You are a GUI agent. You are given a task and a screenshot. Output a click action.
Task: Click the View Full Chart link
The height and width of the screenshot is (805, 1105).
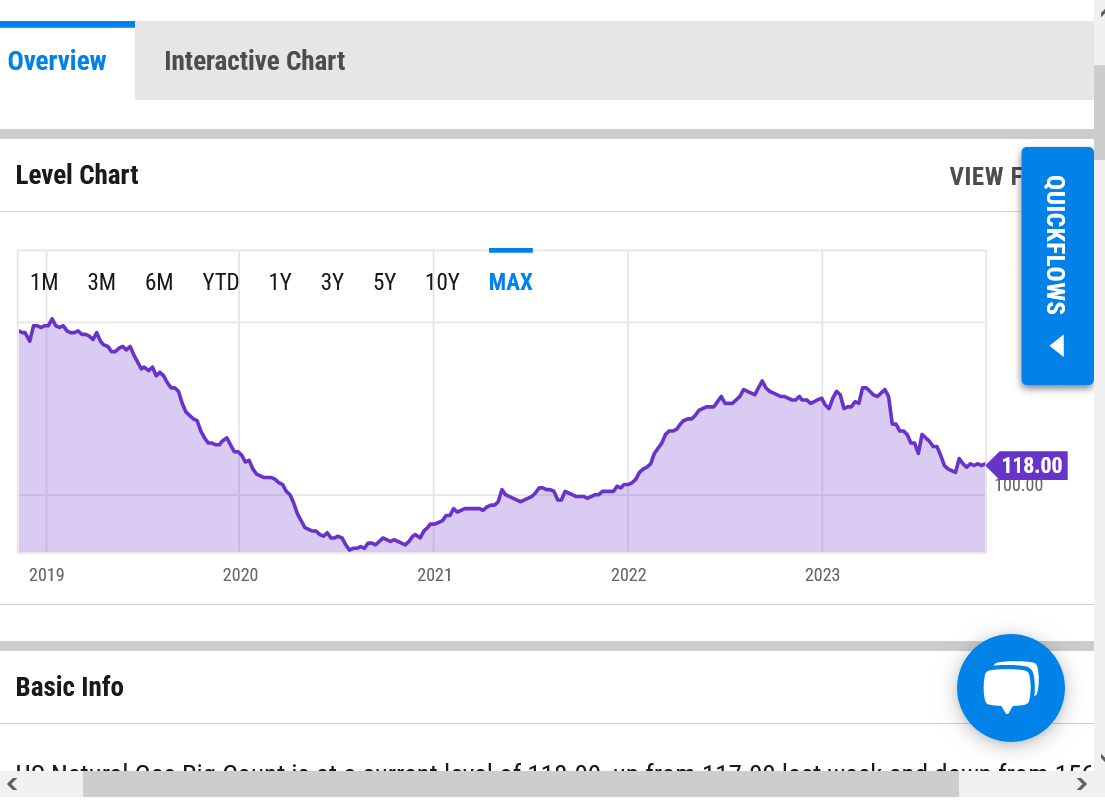pos(983,176)
